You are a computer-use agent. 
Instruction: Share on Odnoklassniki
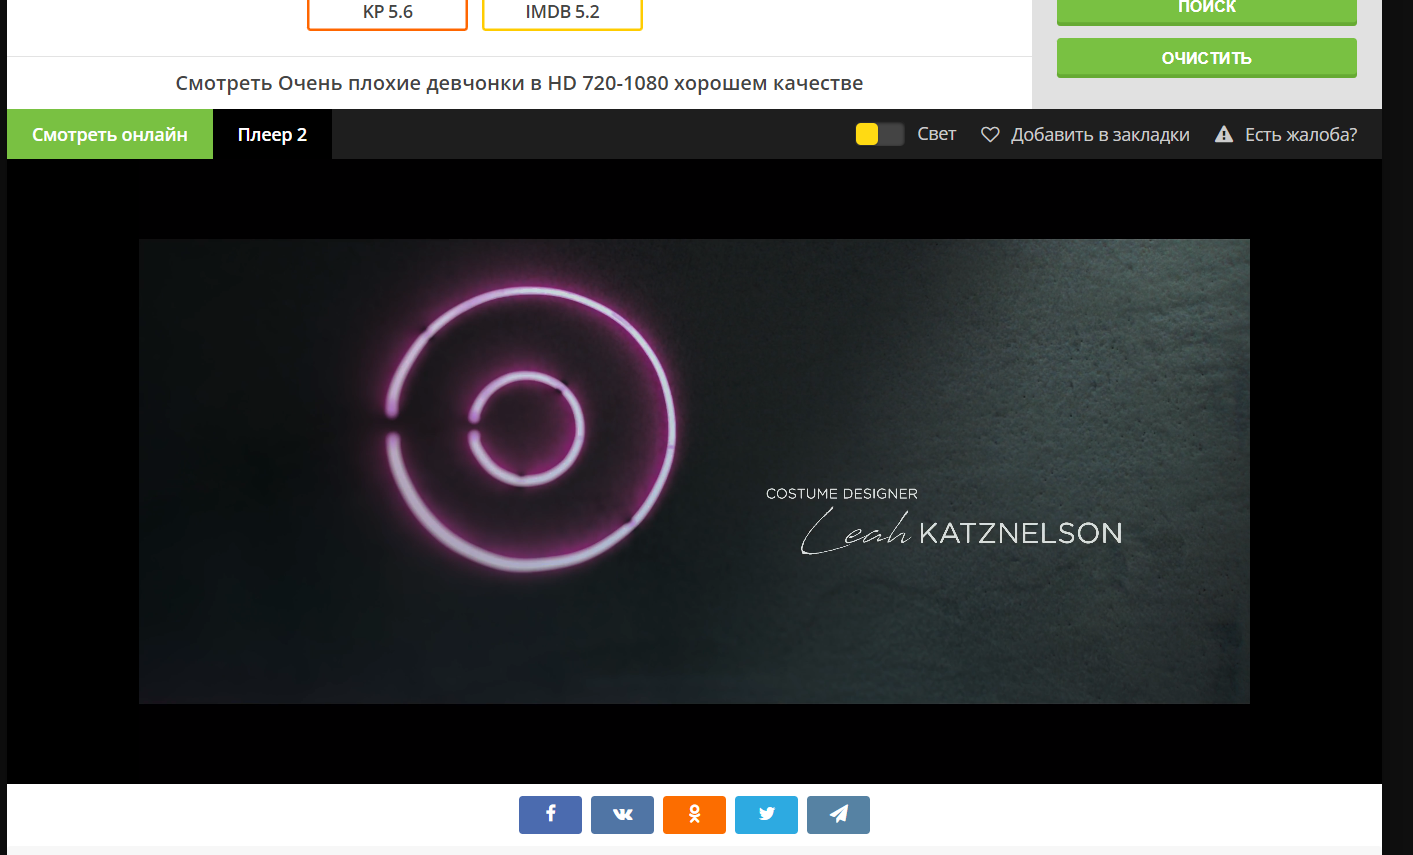(x=694, y=815)
